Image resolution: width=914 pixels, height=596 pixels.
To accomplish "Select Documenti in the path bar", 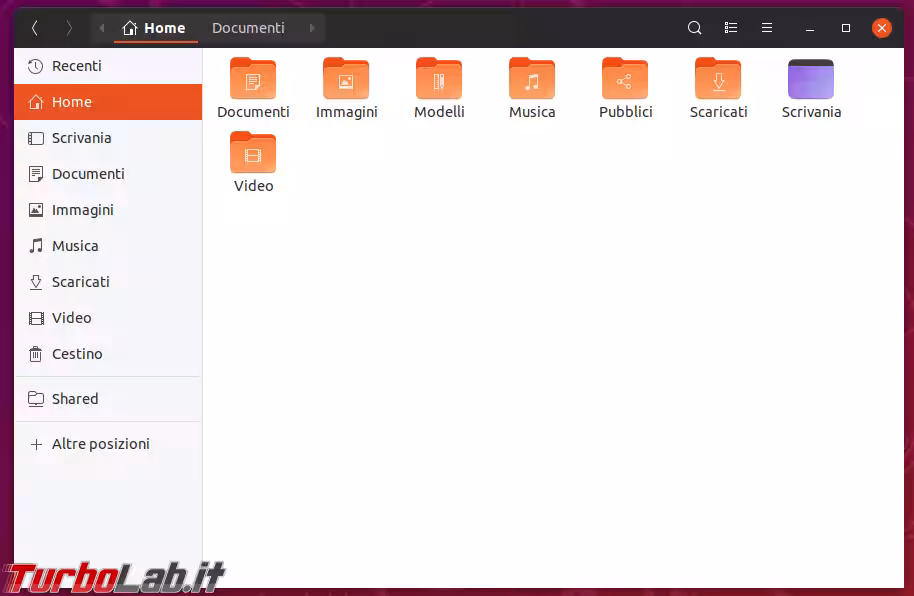I will [248, 28].
